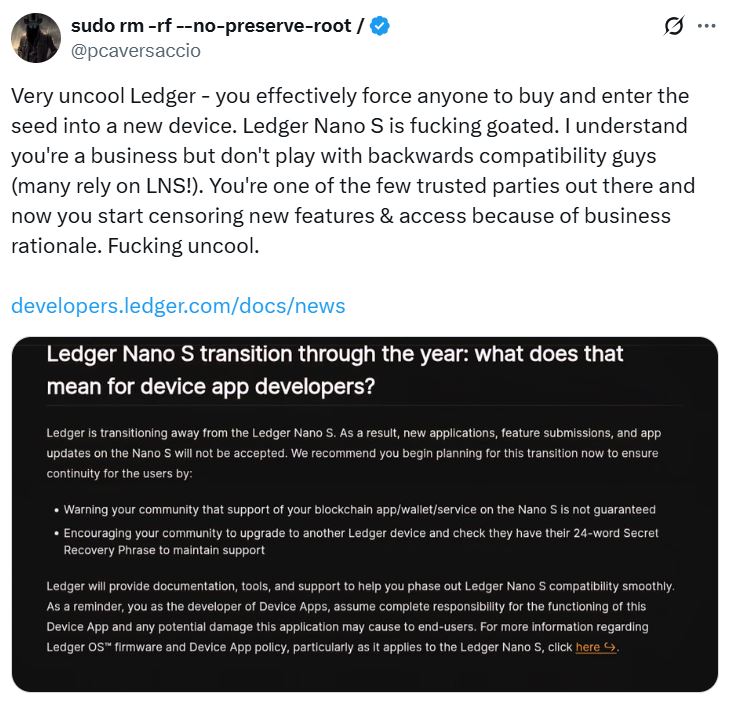Open the Grok slashed-circle icon
Image resolution: width=730 pixels, height=703 pixels.
(673, 27)
